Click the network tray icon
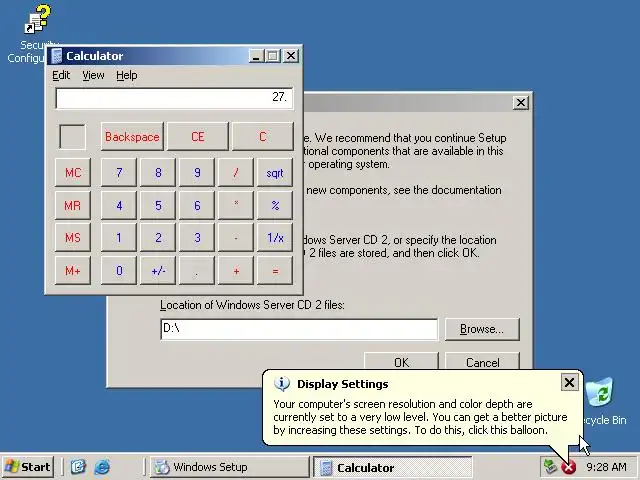This screenshot has width=640, height=480. 550,467
